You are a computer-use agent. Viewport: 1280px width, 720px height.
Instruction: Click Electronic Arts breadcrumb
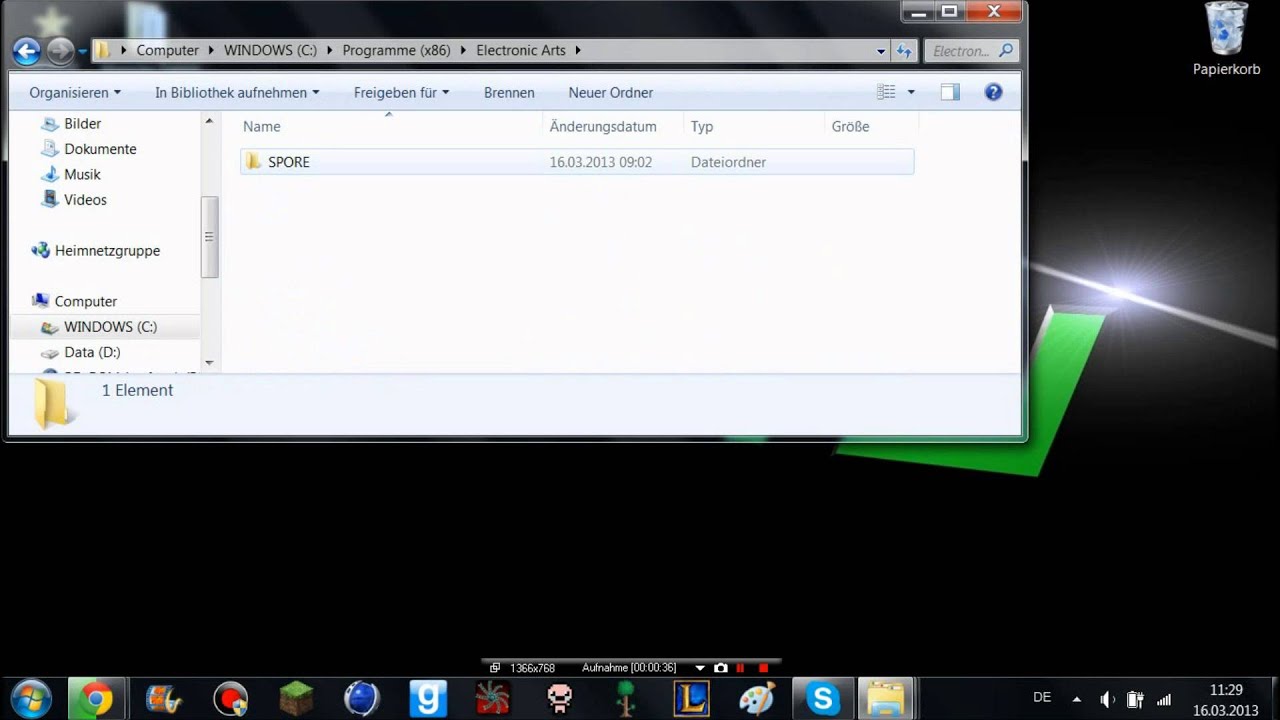point(521,50)
